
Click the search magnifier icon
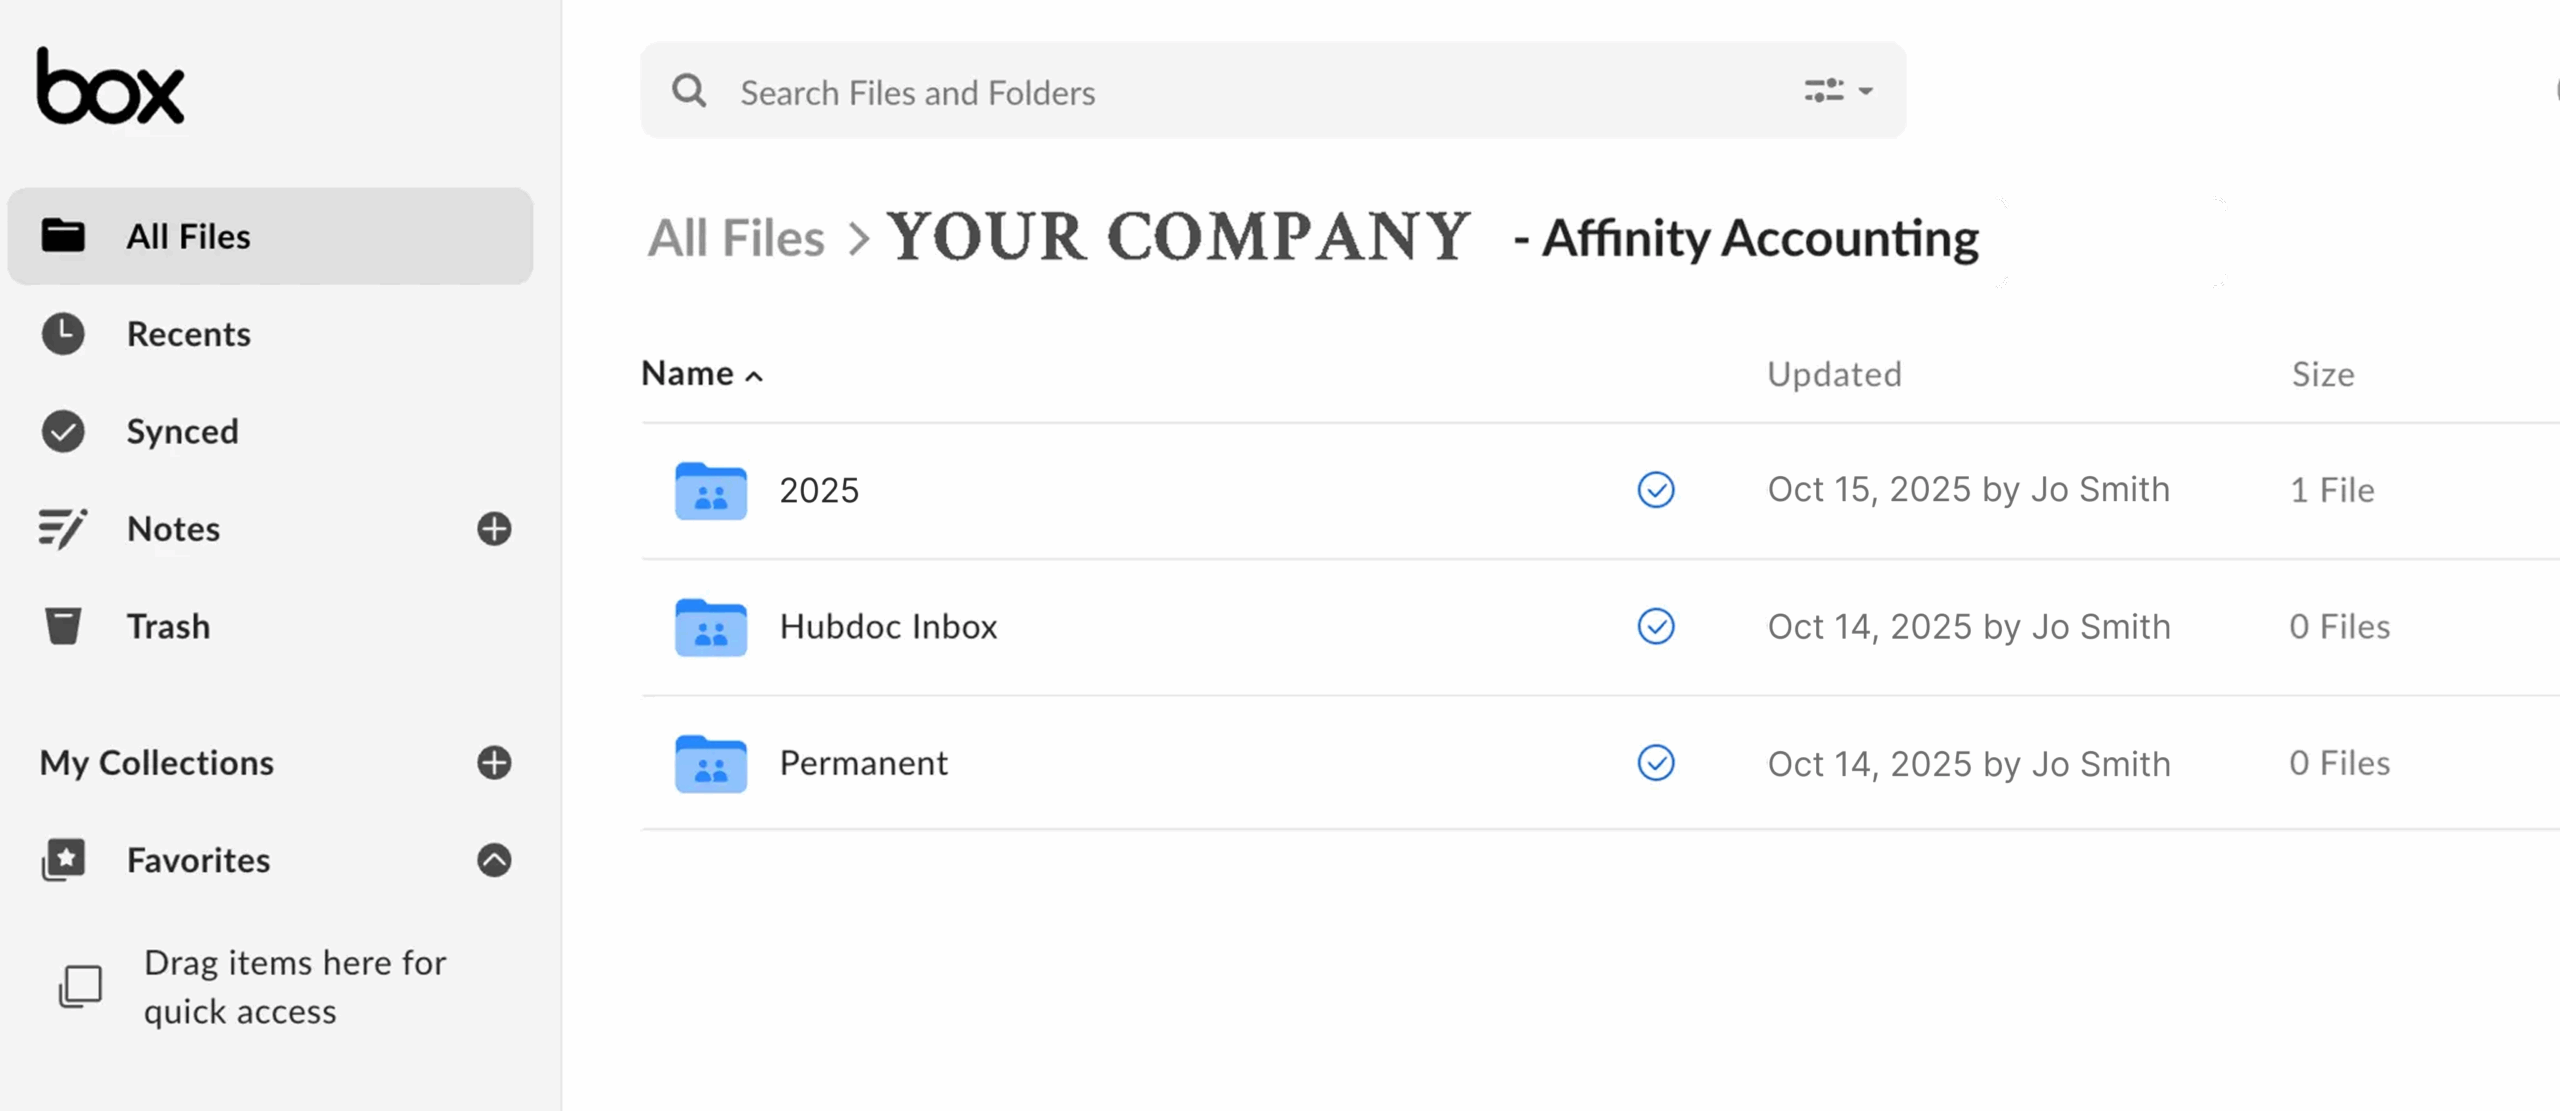pos(689,91)
